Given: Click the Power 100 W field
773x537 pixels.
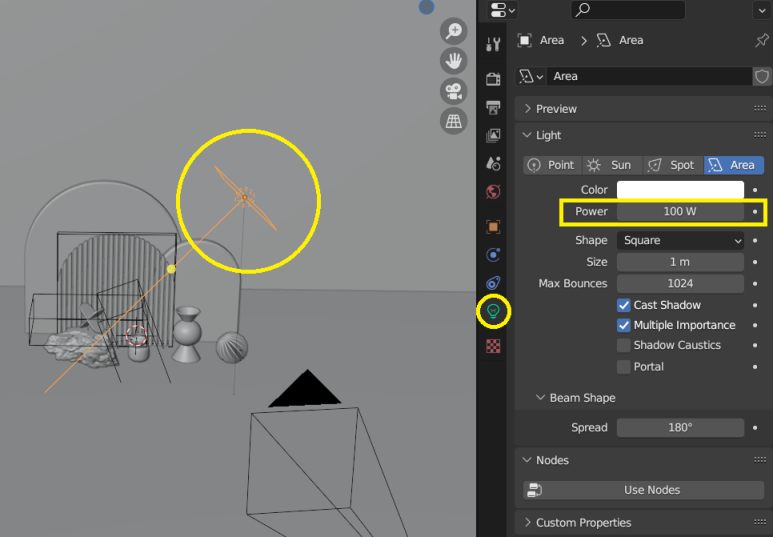Looking at the screenshot, I should tap(680, 212).
